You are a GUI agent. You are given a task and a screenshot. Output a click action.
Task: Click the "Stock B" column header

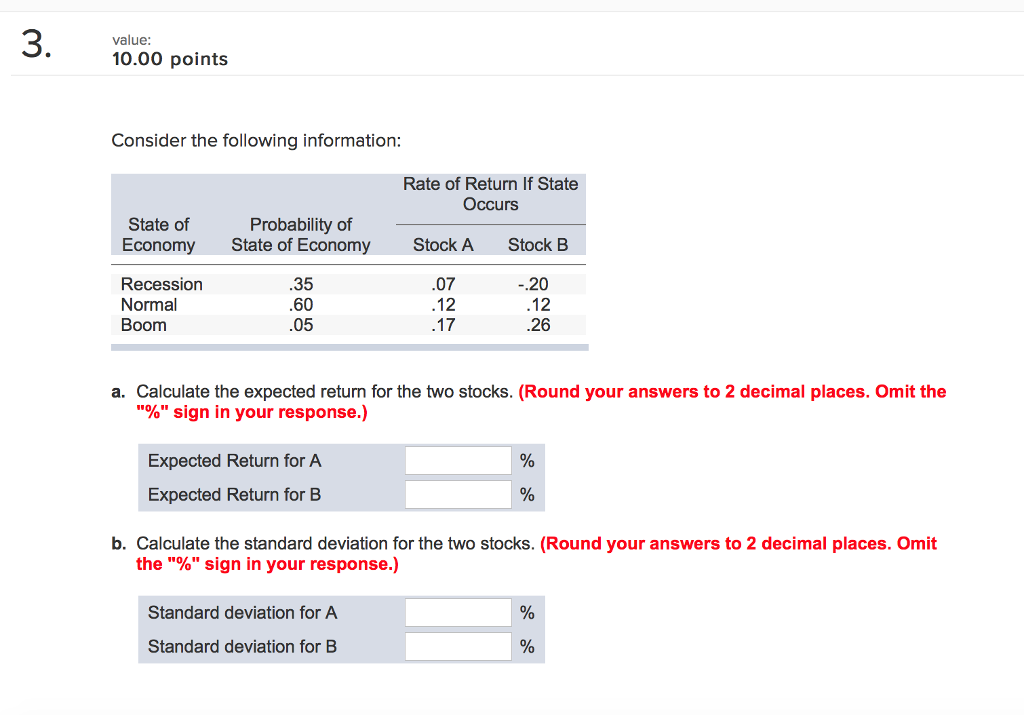point(538,245)
